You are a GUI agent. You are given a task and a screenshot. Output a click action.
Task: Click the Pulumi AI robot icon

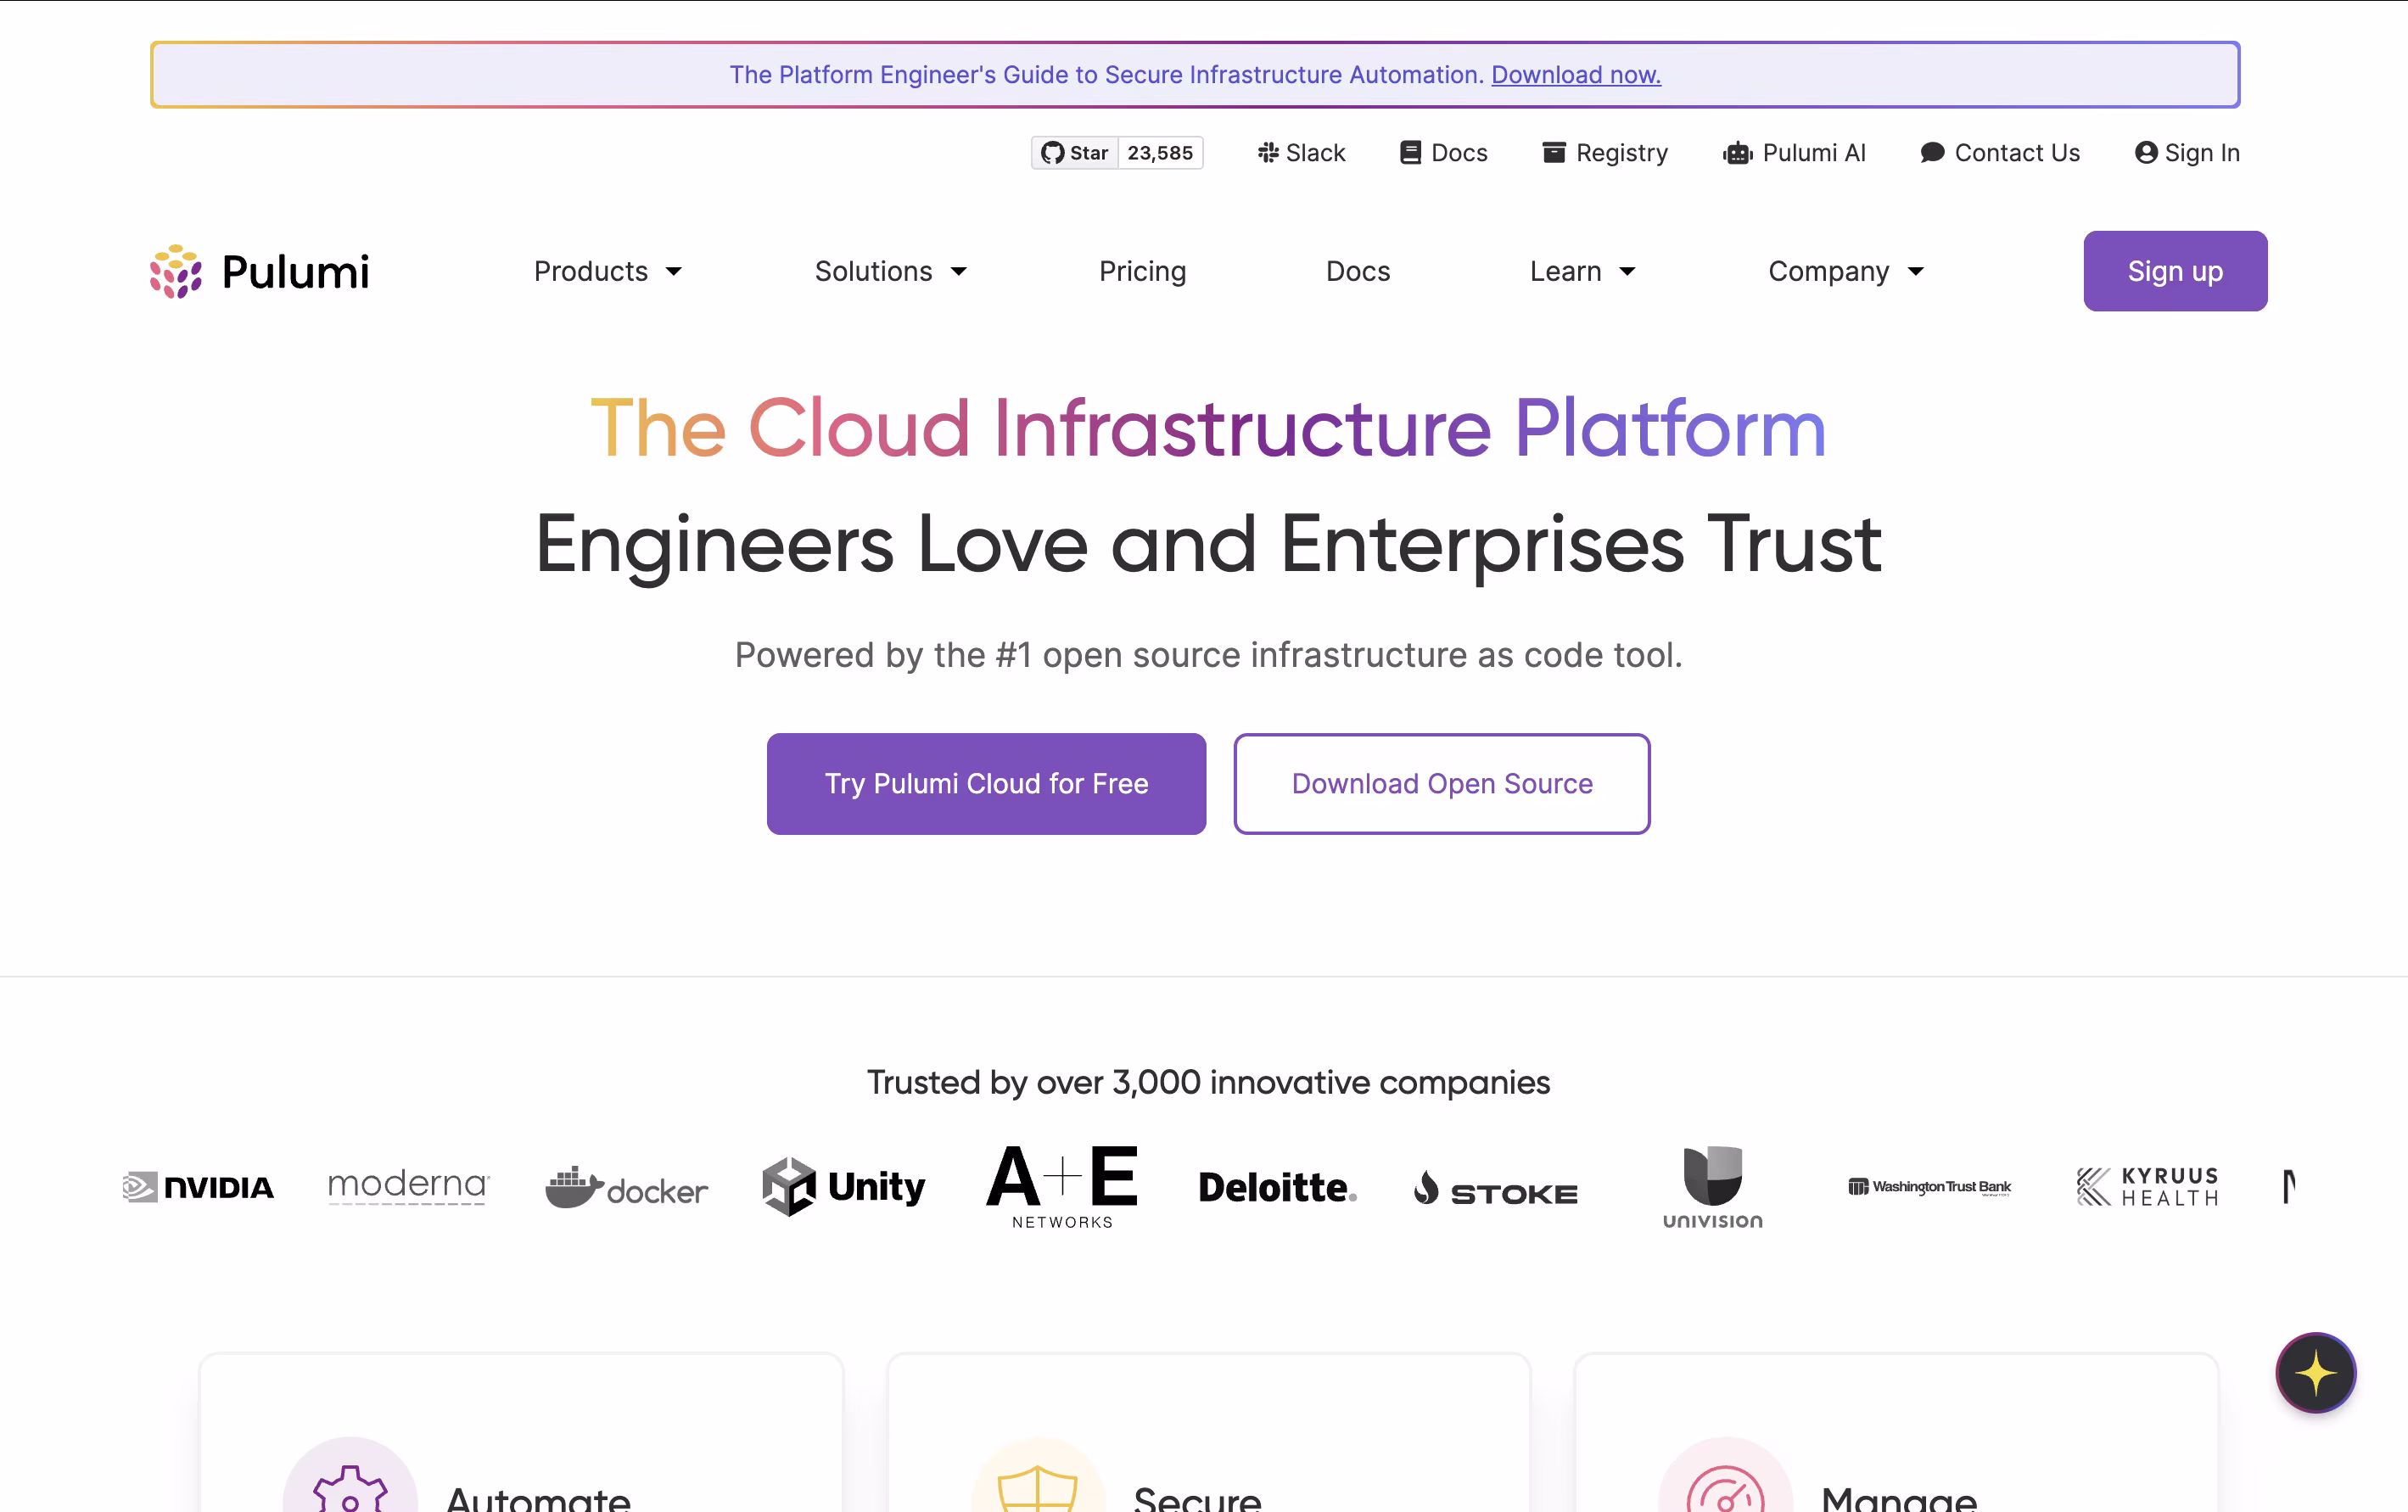point(1738,153)
